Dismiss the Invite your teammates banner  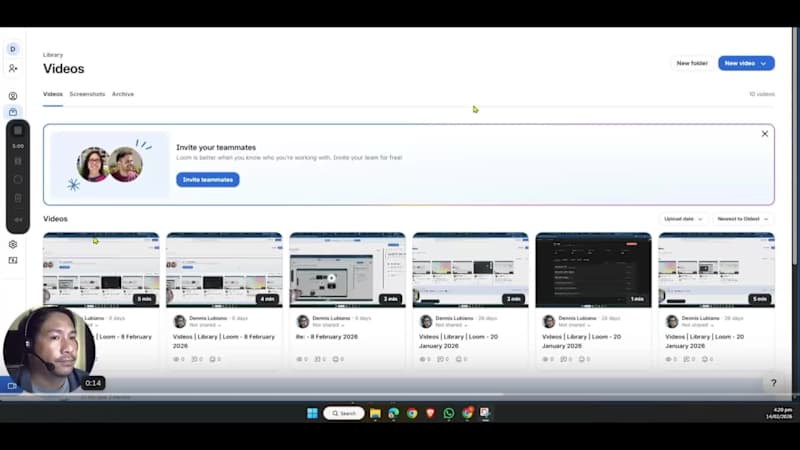[x=764, y=134]
